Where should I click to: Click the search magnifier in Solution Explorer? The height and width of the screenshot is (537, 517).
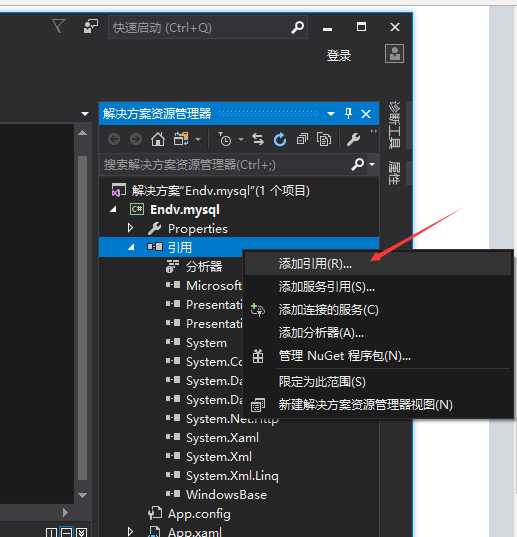click(x=357, y=165)
